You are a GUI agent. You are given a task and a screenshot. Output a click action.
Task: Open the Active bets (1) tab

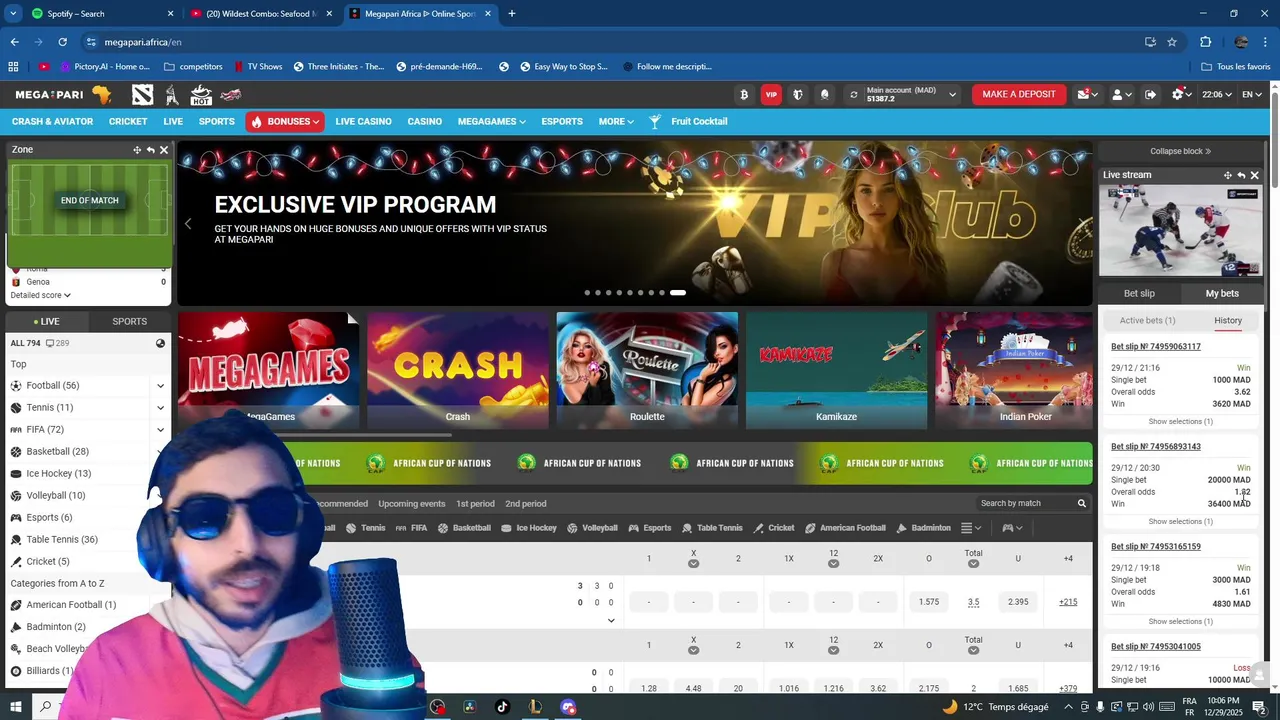tap(1147, 320)
